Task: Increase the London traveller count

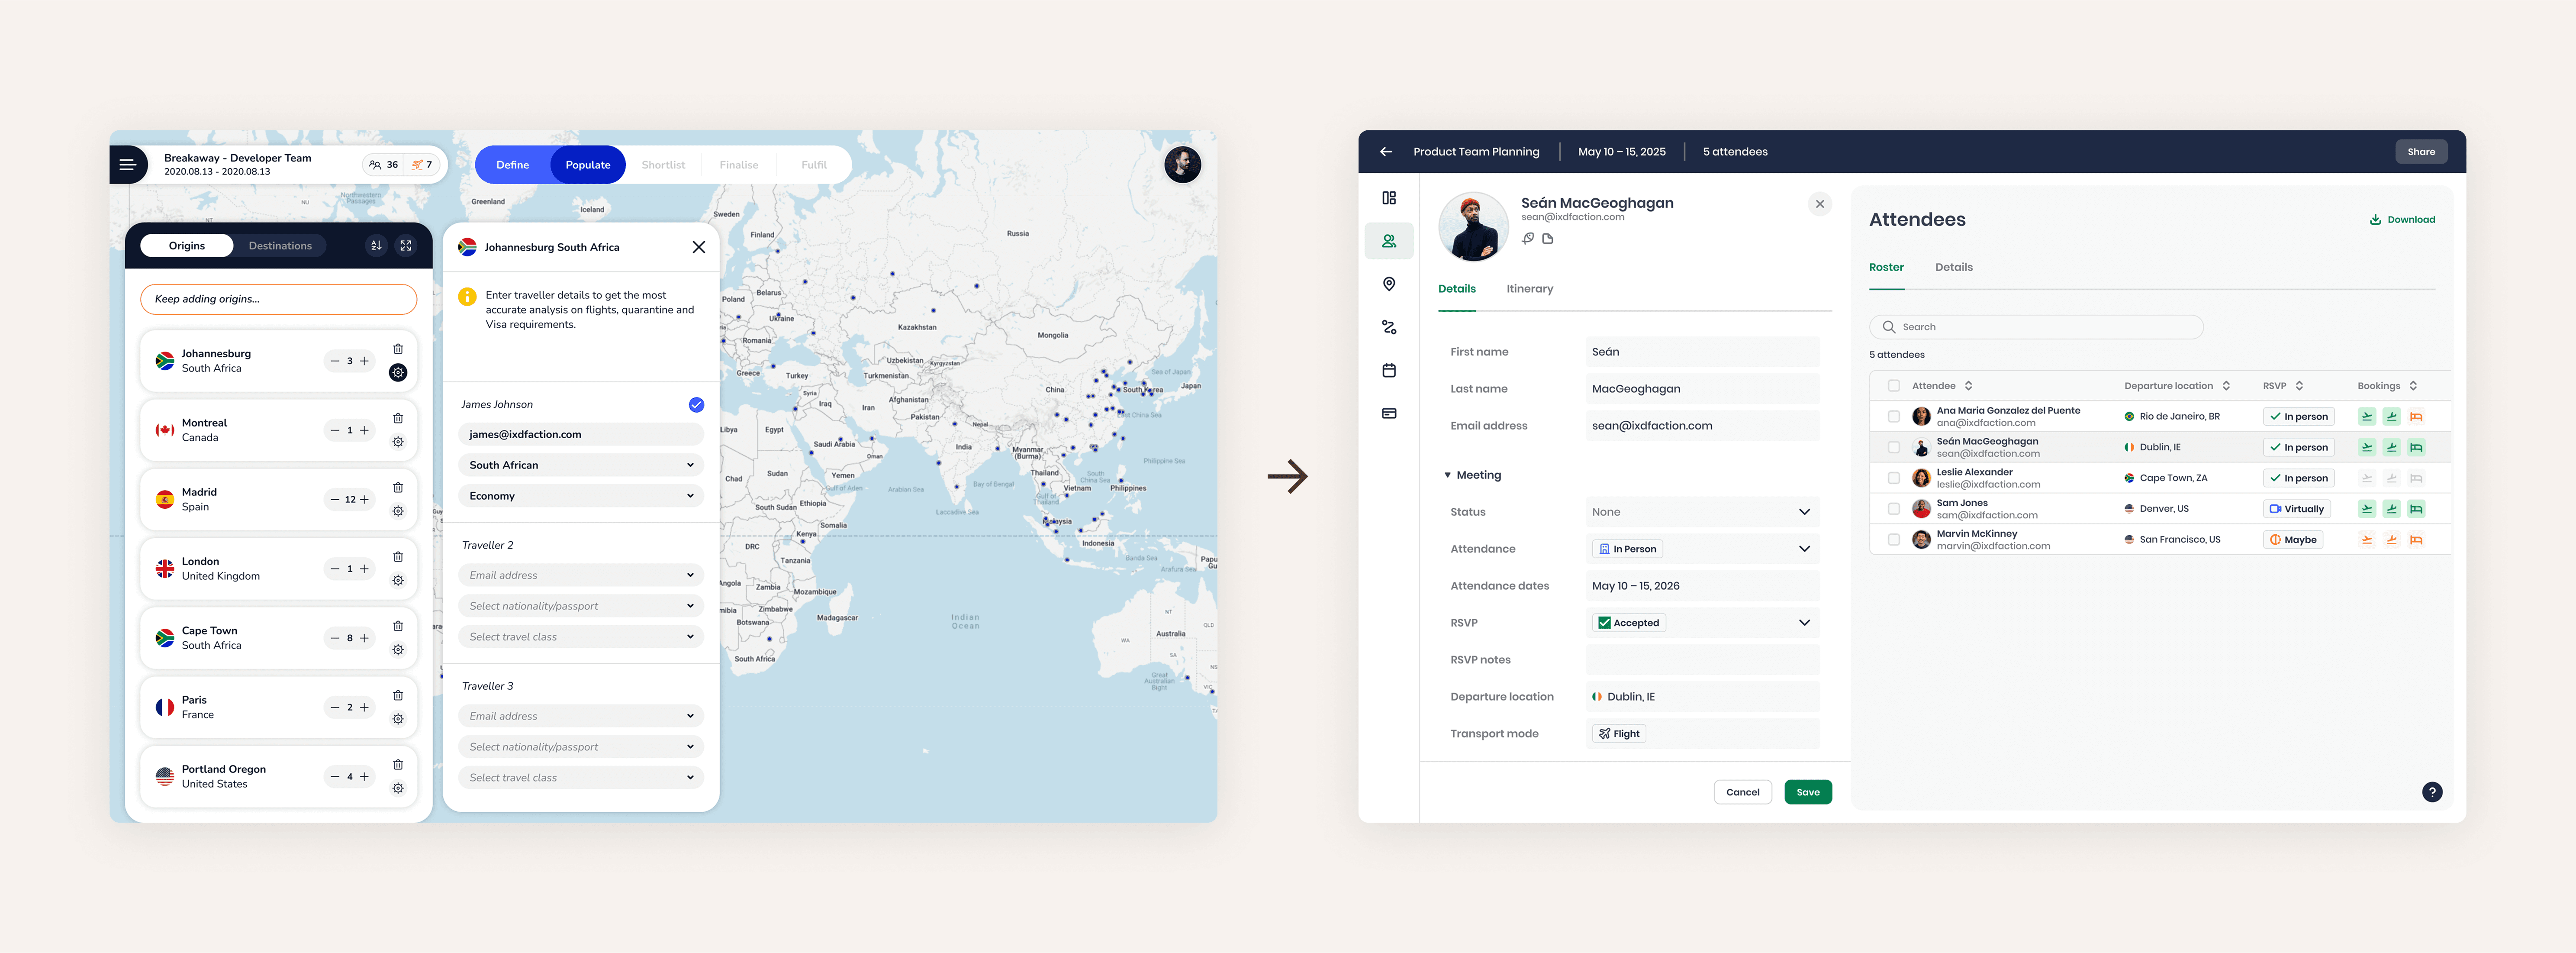Action: [365, 569]
